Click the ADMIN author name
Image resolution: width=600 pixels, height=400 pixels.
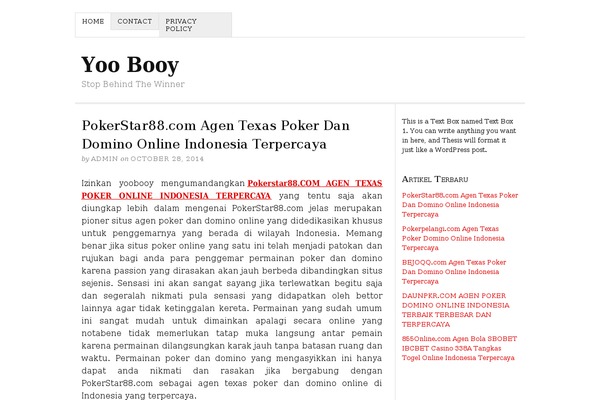pos(104,159)
